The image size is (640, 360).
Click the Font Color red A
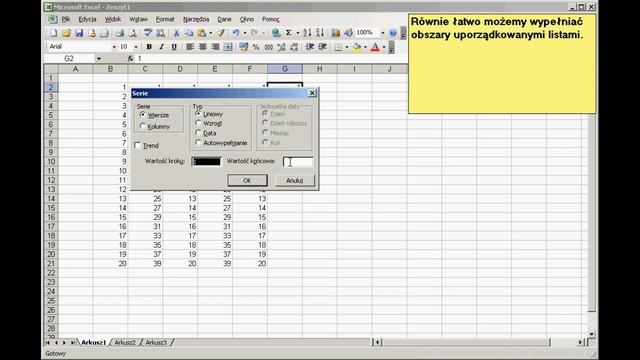(x=375, y=47)
